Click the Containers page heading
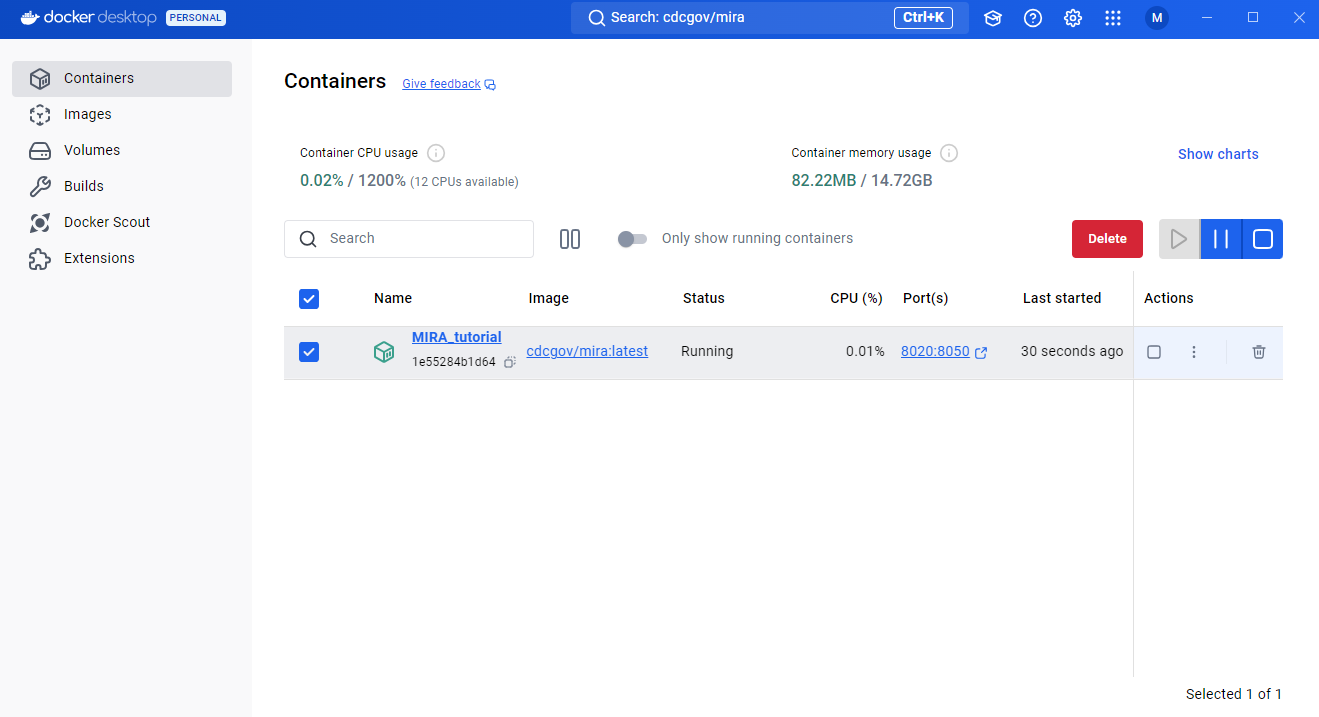 pos(335,81)
